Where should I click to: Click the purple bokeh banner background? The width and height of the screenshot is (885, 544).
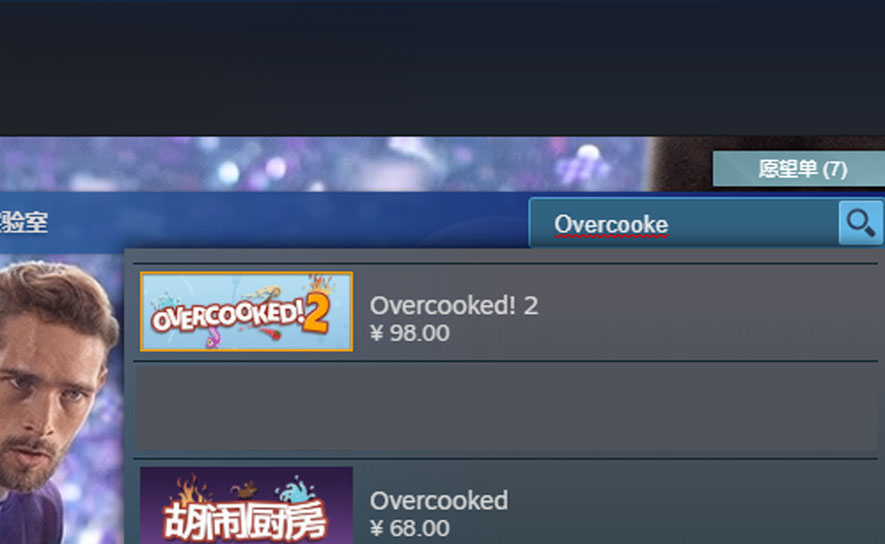[x=322, y=164]
